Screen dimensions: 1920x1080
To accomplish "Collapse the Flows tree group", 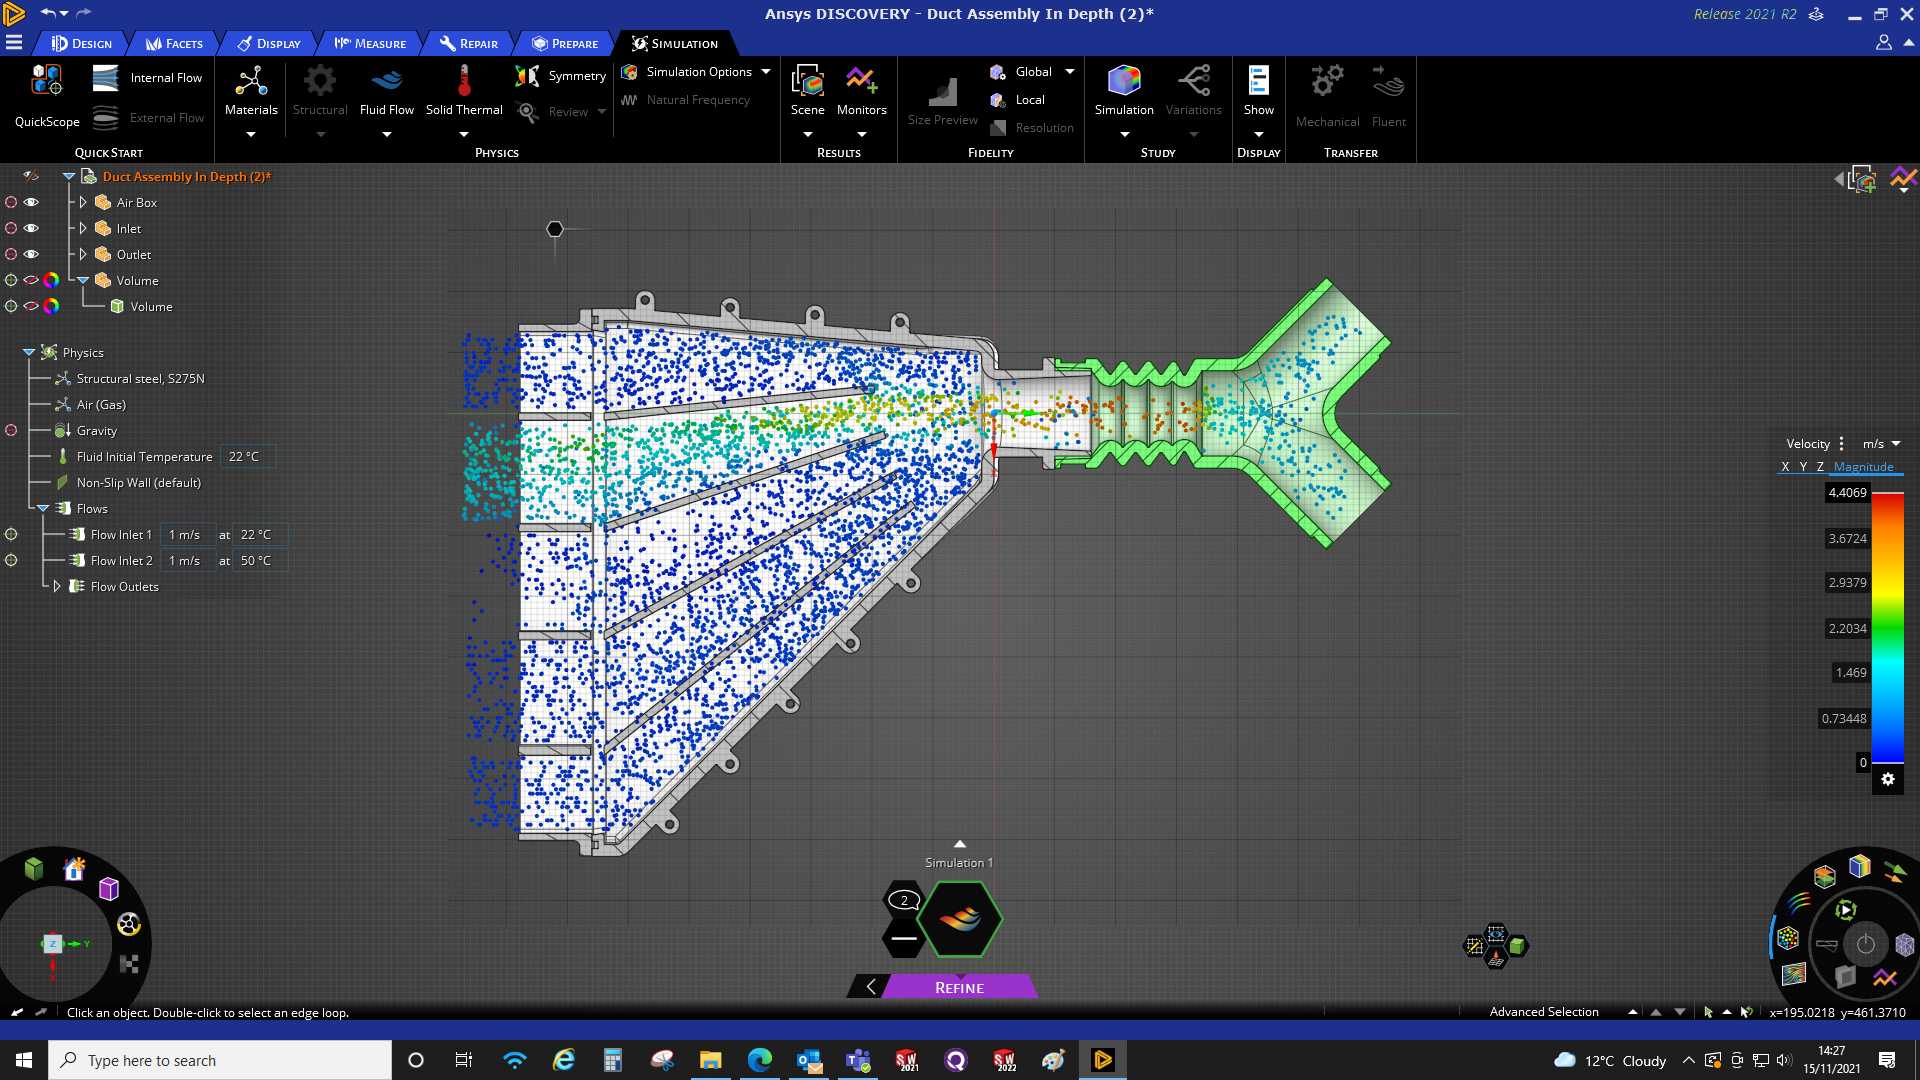I will (x=43, y=508).
